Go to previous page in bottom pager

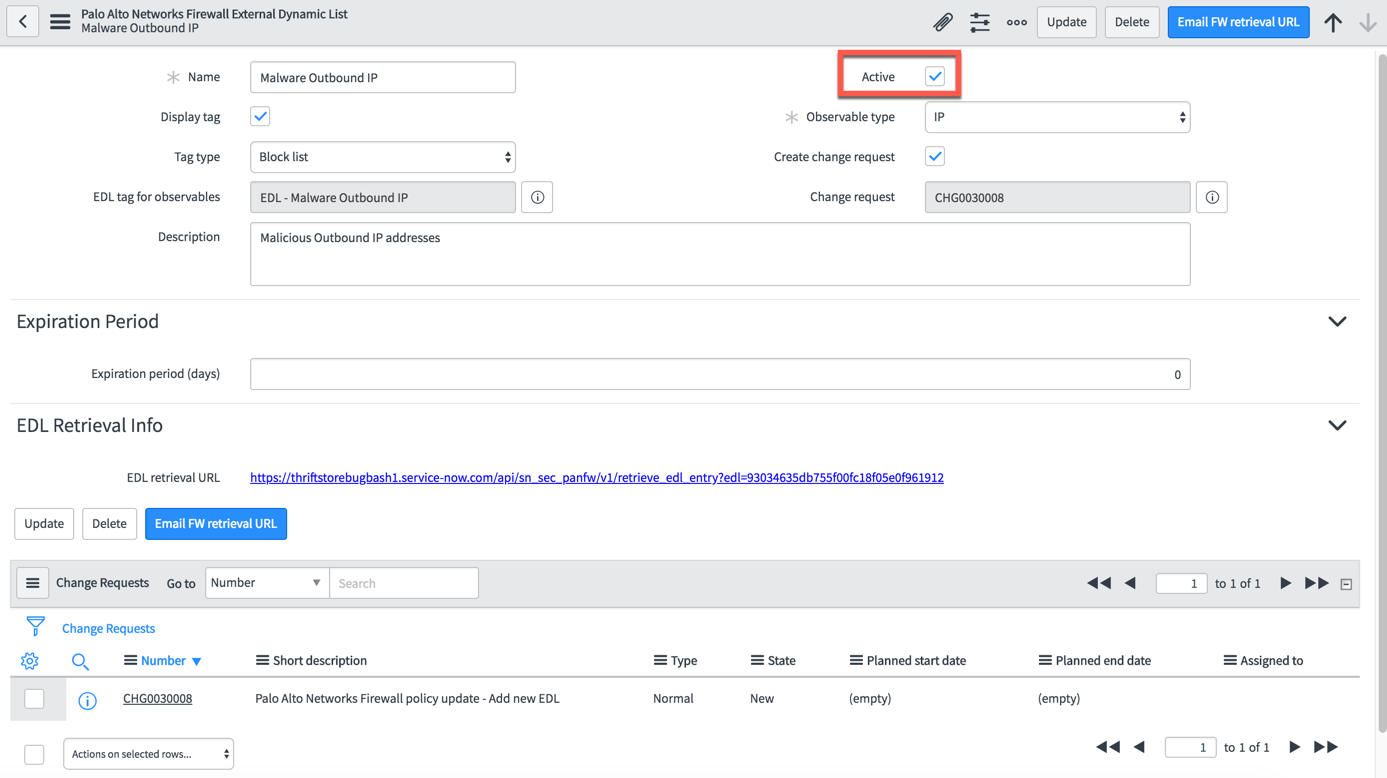point(1140,747)
